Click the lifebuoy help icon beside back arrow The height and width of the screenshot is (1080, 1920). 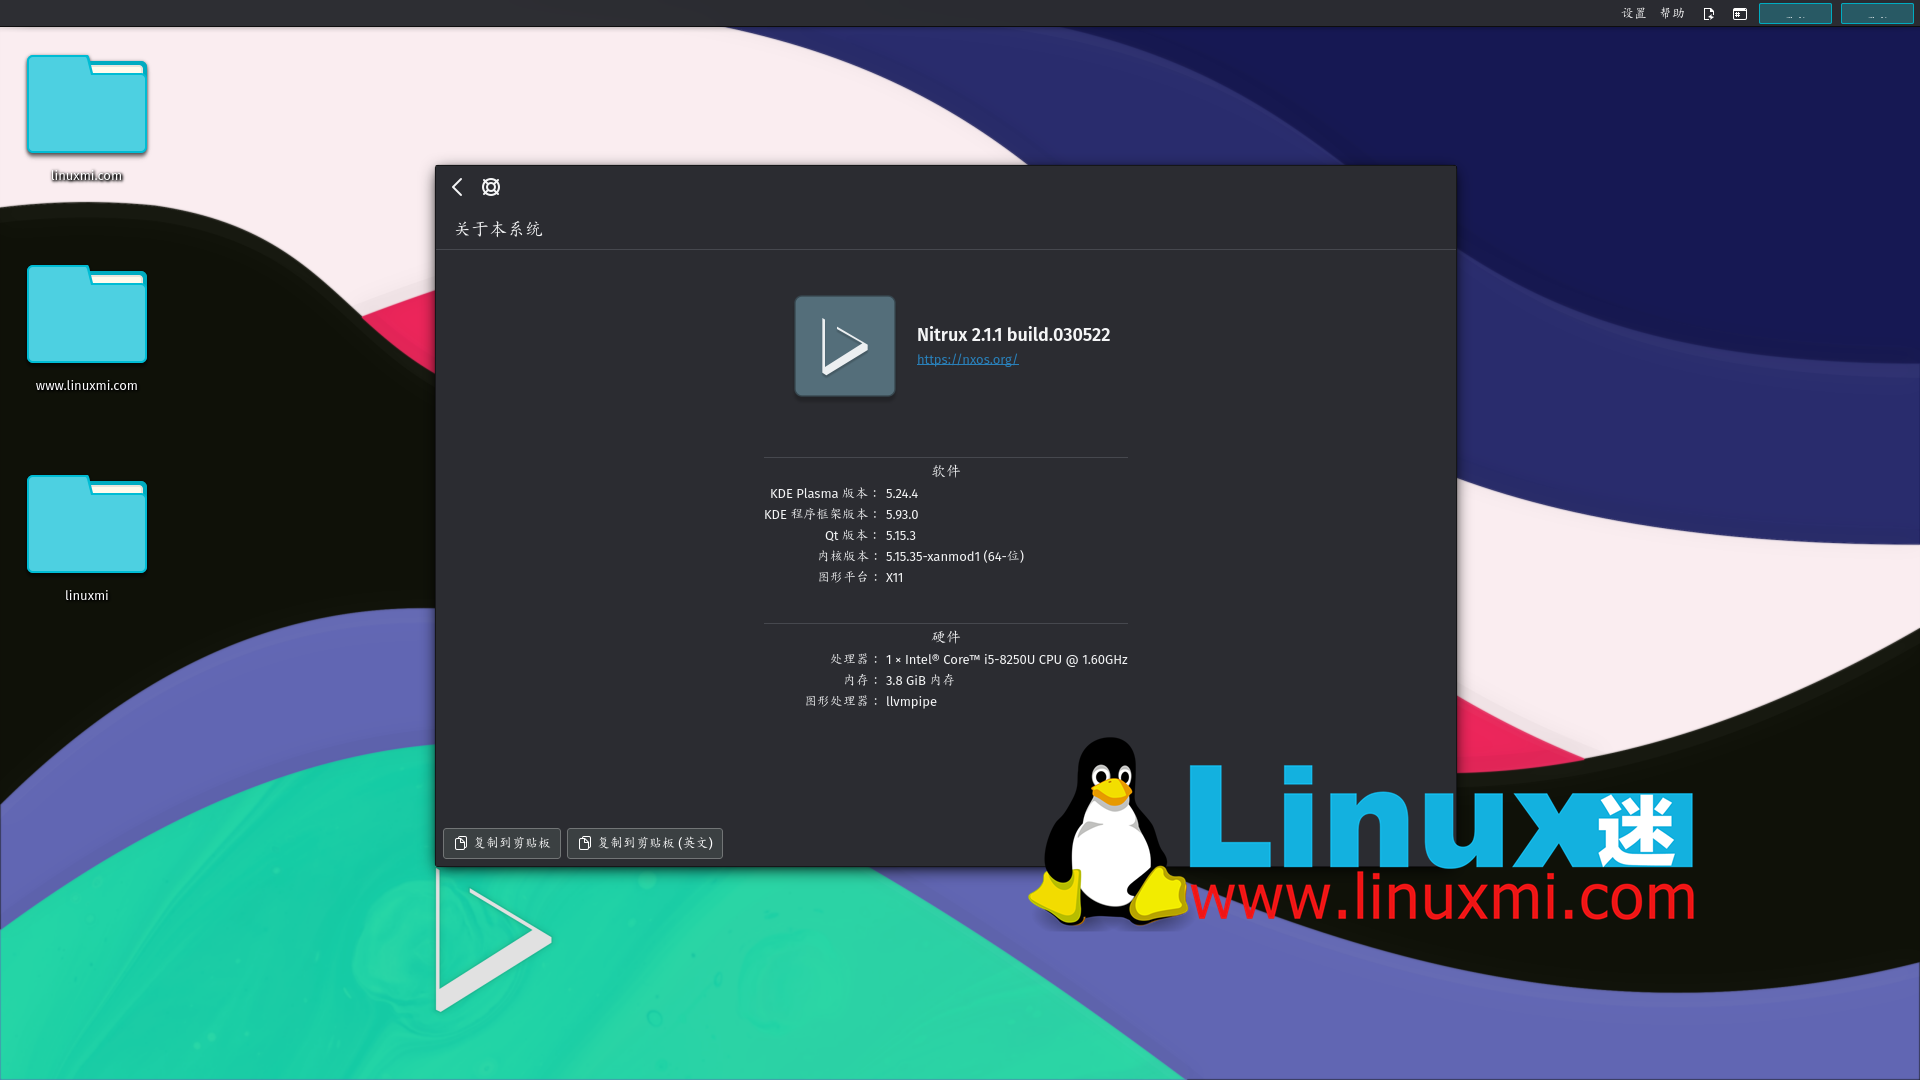(491, 187)
